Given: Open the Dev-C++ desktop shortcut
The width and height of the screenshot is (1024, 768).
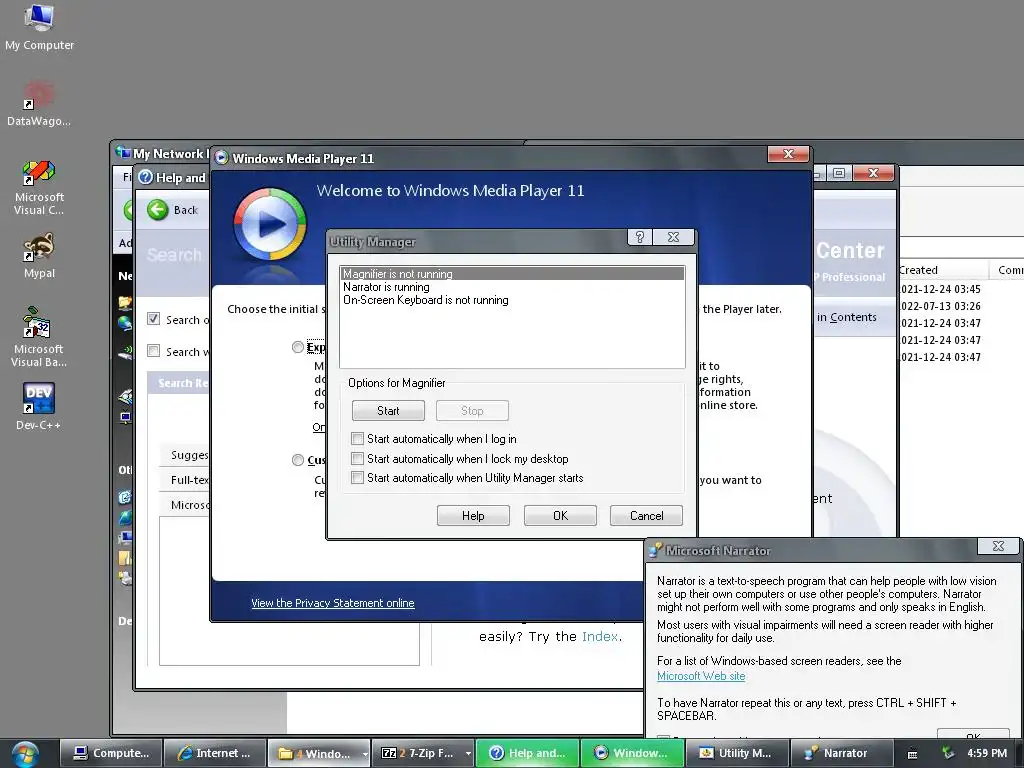Looking at the screenshot, I should point(39,406).
